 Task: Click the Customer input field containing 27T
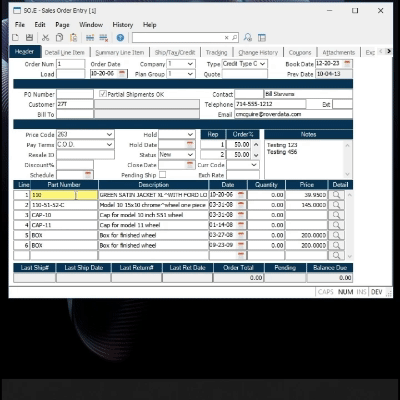click(x=75, y=104)
